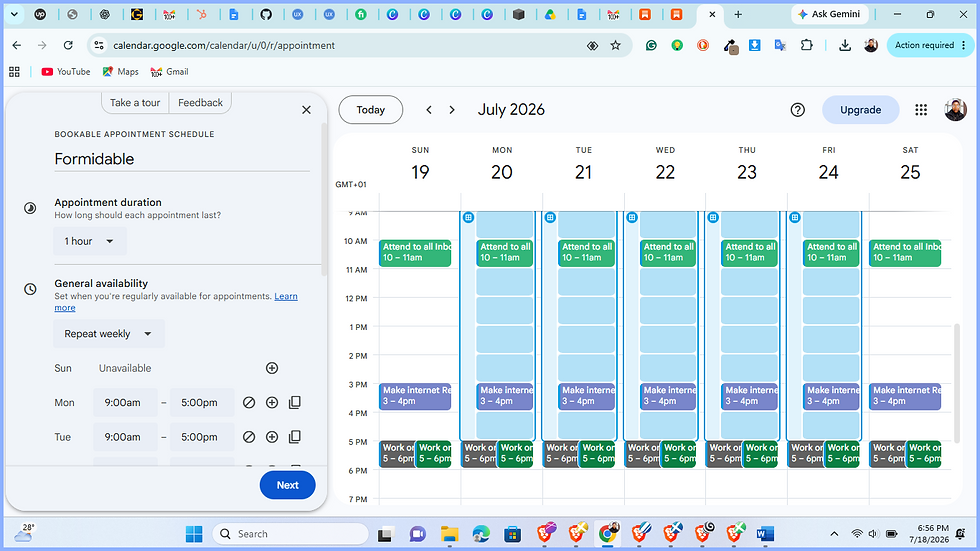
Task: Open Microsoft Store from the taskbar
Action: coord(512,534)
